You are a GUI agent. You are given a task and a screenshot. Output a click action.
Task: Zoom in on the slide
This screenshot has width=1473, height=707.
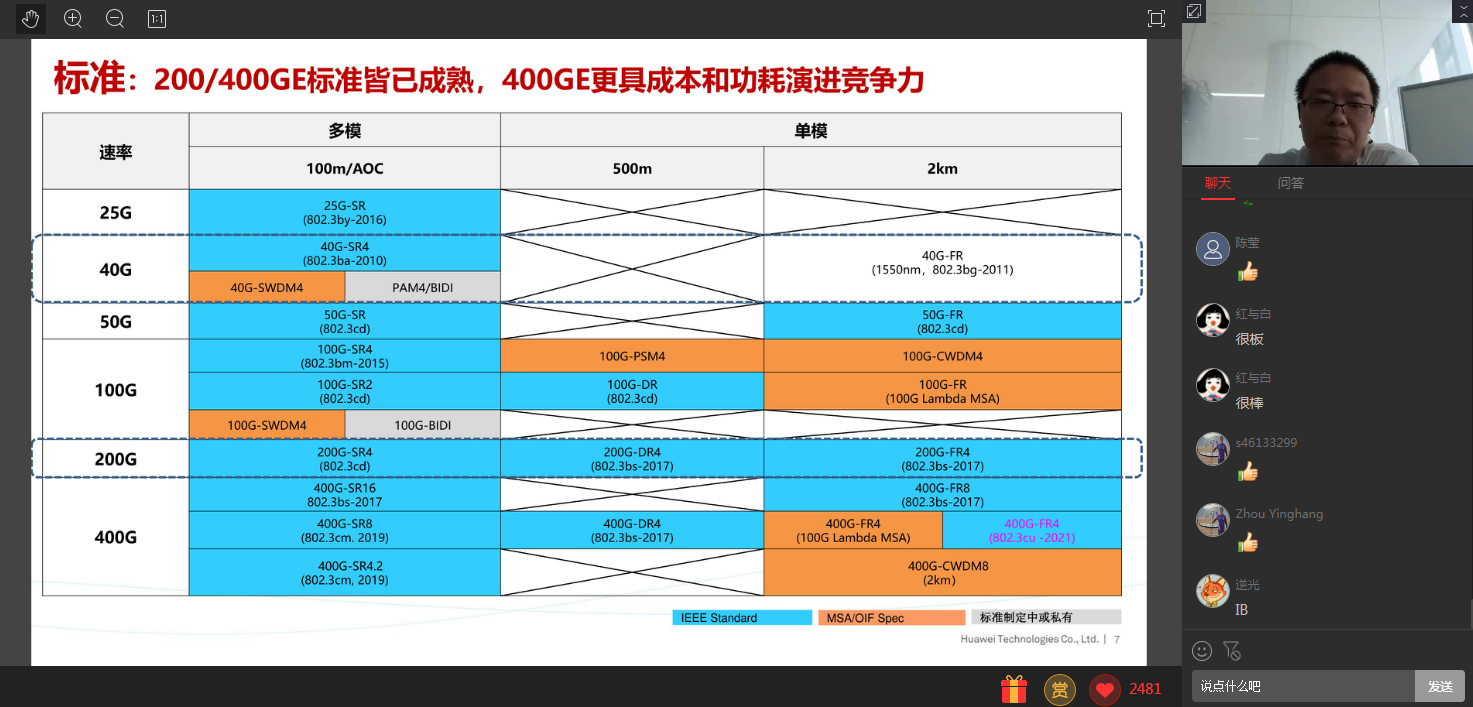pyautogui.click(x=73, y=18)
